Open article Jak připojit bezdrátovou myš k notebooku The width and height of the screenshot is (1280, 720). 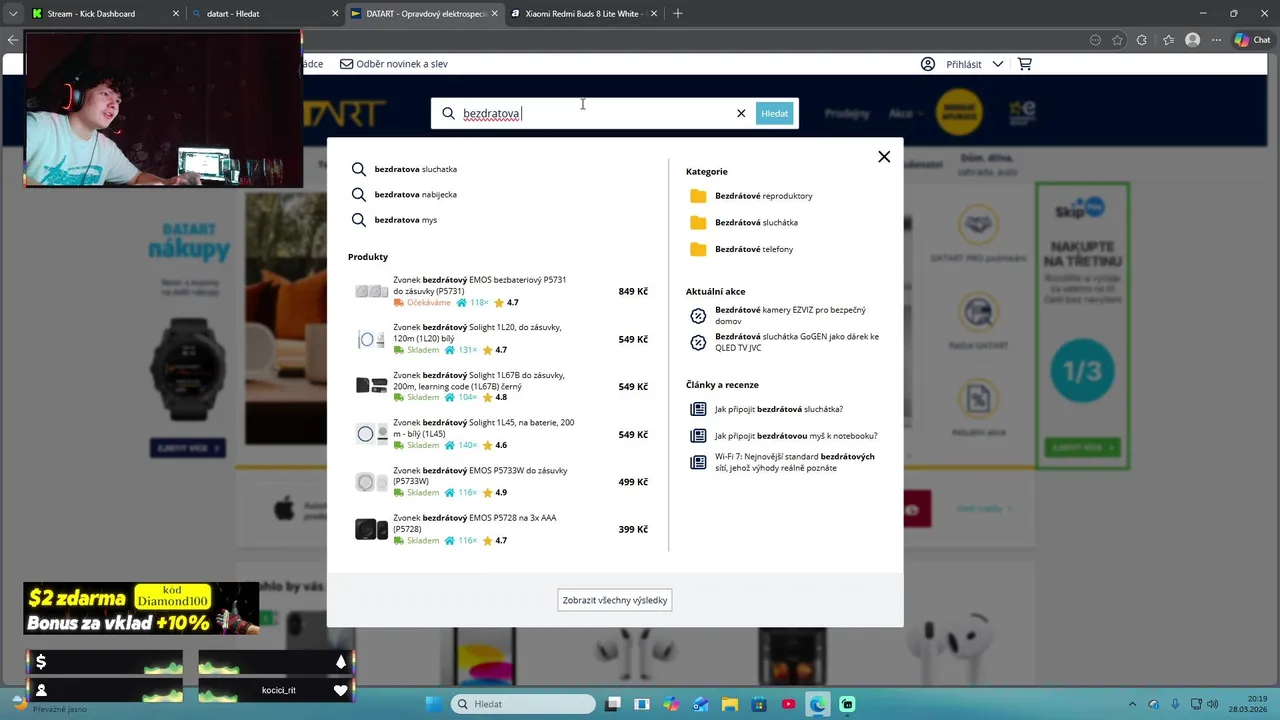click(x=796, y=436)
